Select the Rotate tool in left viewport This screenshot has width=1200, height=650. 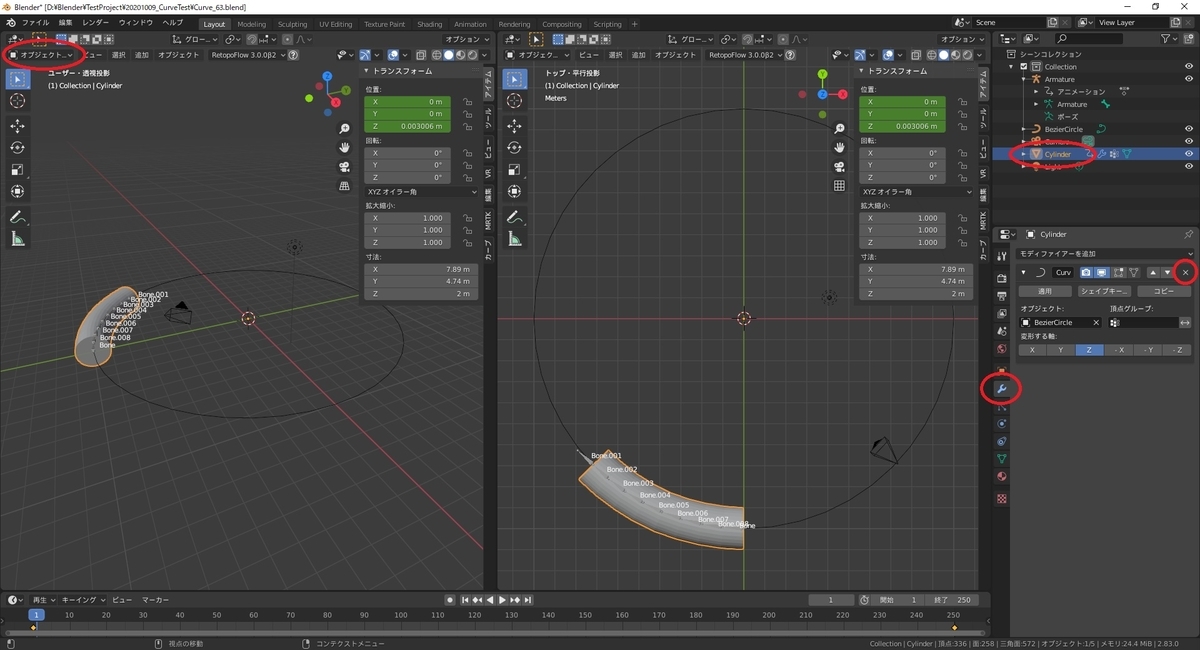pos(18,147)
